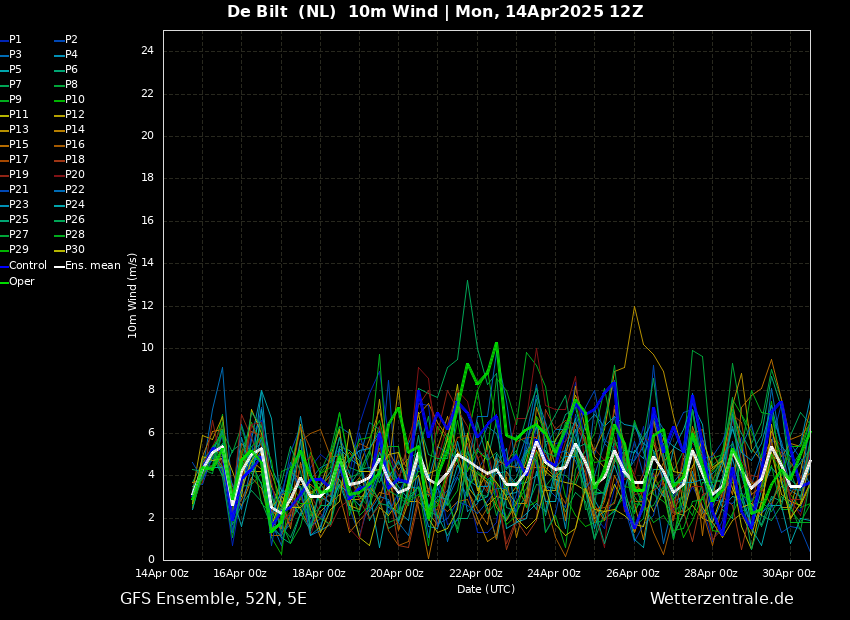850x620 pixels.
Task: Click the Wetterzentrale.de text
Action: point(721,599)
